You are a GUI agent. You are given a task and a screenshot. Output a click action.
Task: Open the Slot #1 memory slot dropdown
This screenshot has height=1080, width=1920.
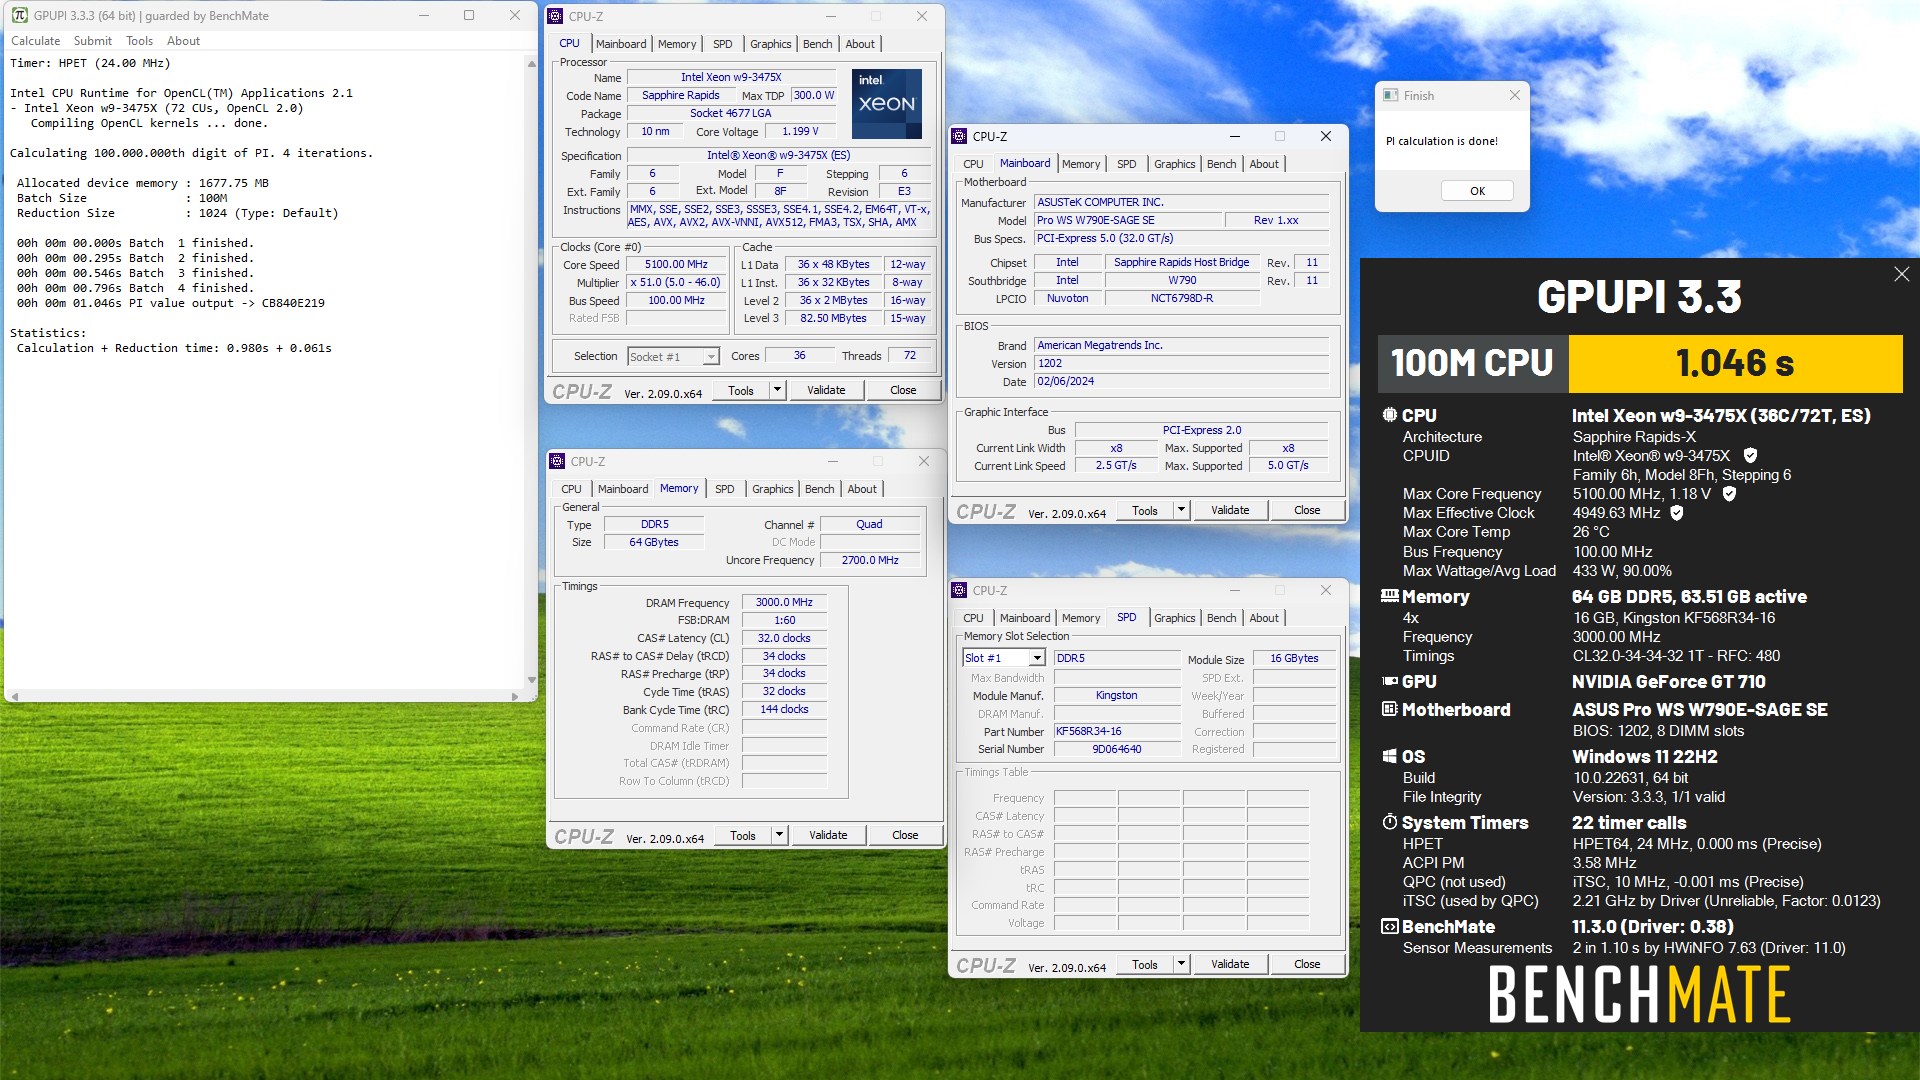tap(1037, 658)
